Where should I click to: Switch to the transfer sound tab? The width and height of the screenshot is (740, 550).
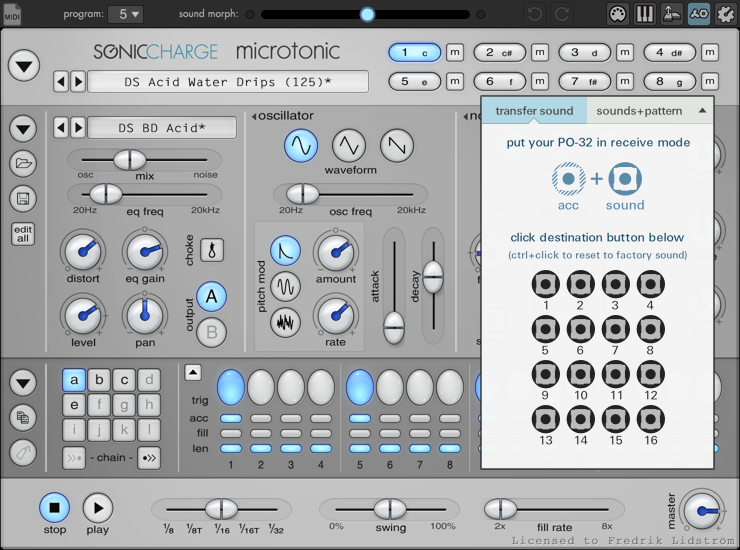[x=534, y=110]
